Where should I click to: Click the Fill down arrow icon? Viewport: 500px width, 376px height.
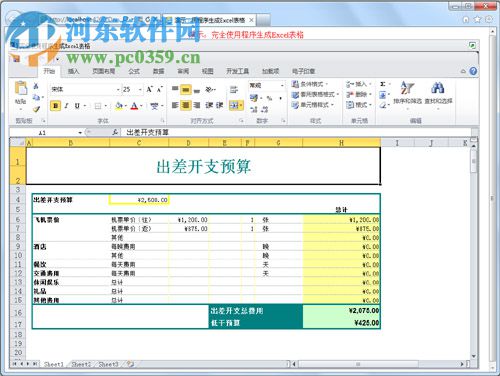tap(383, 95)
